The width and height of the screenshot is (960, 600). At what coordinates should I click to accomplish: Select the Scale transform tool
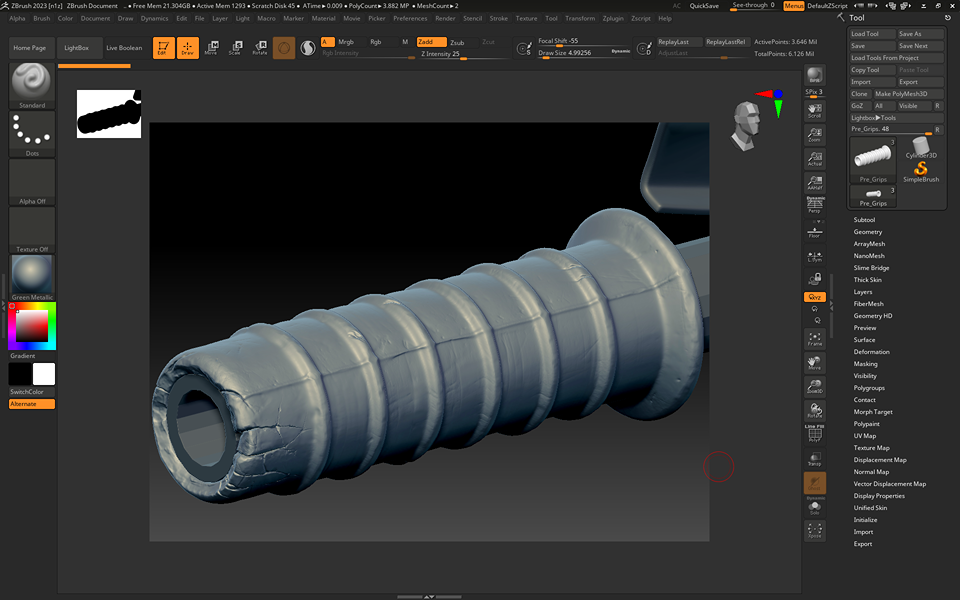pos(235,47)
